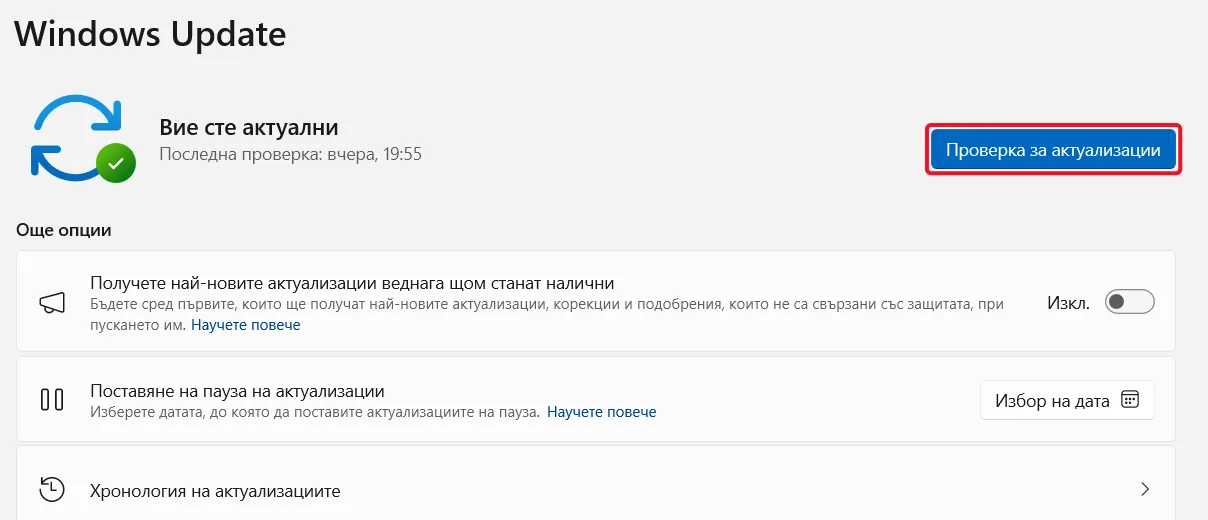Click the calendar icon in Избор на дата
The width and height of the screenshot is (1208, 520).
click(x=1130, y=400)
